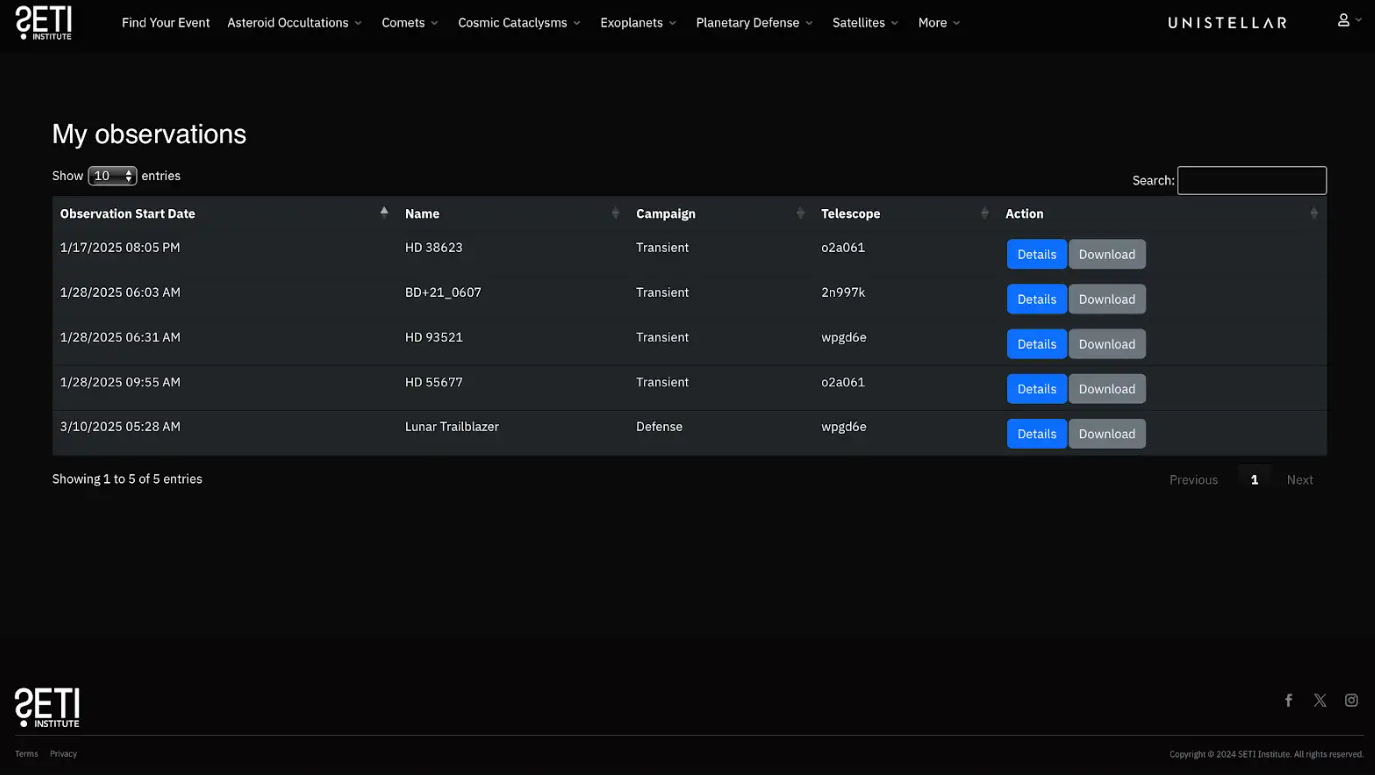
Task: Click the Search input field
Action: coord(1251,181)
